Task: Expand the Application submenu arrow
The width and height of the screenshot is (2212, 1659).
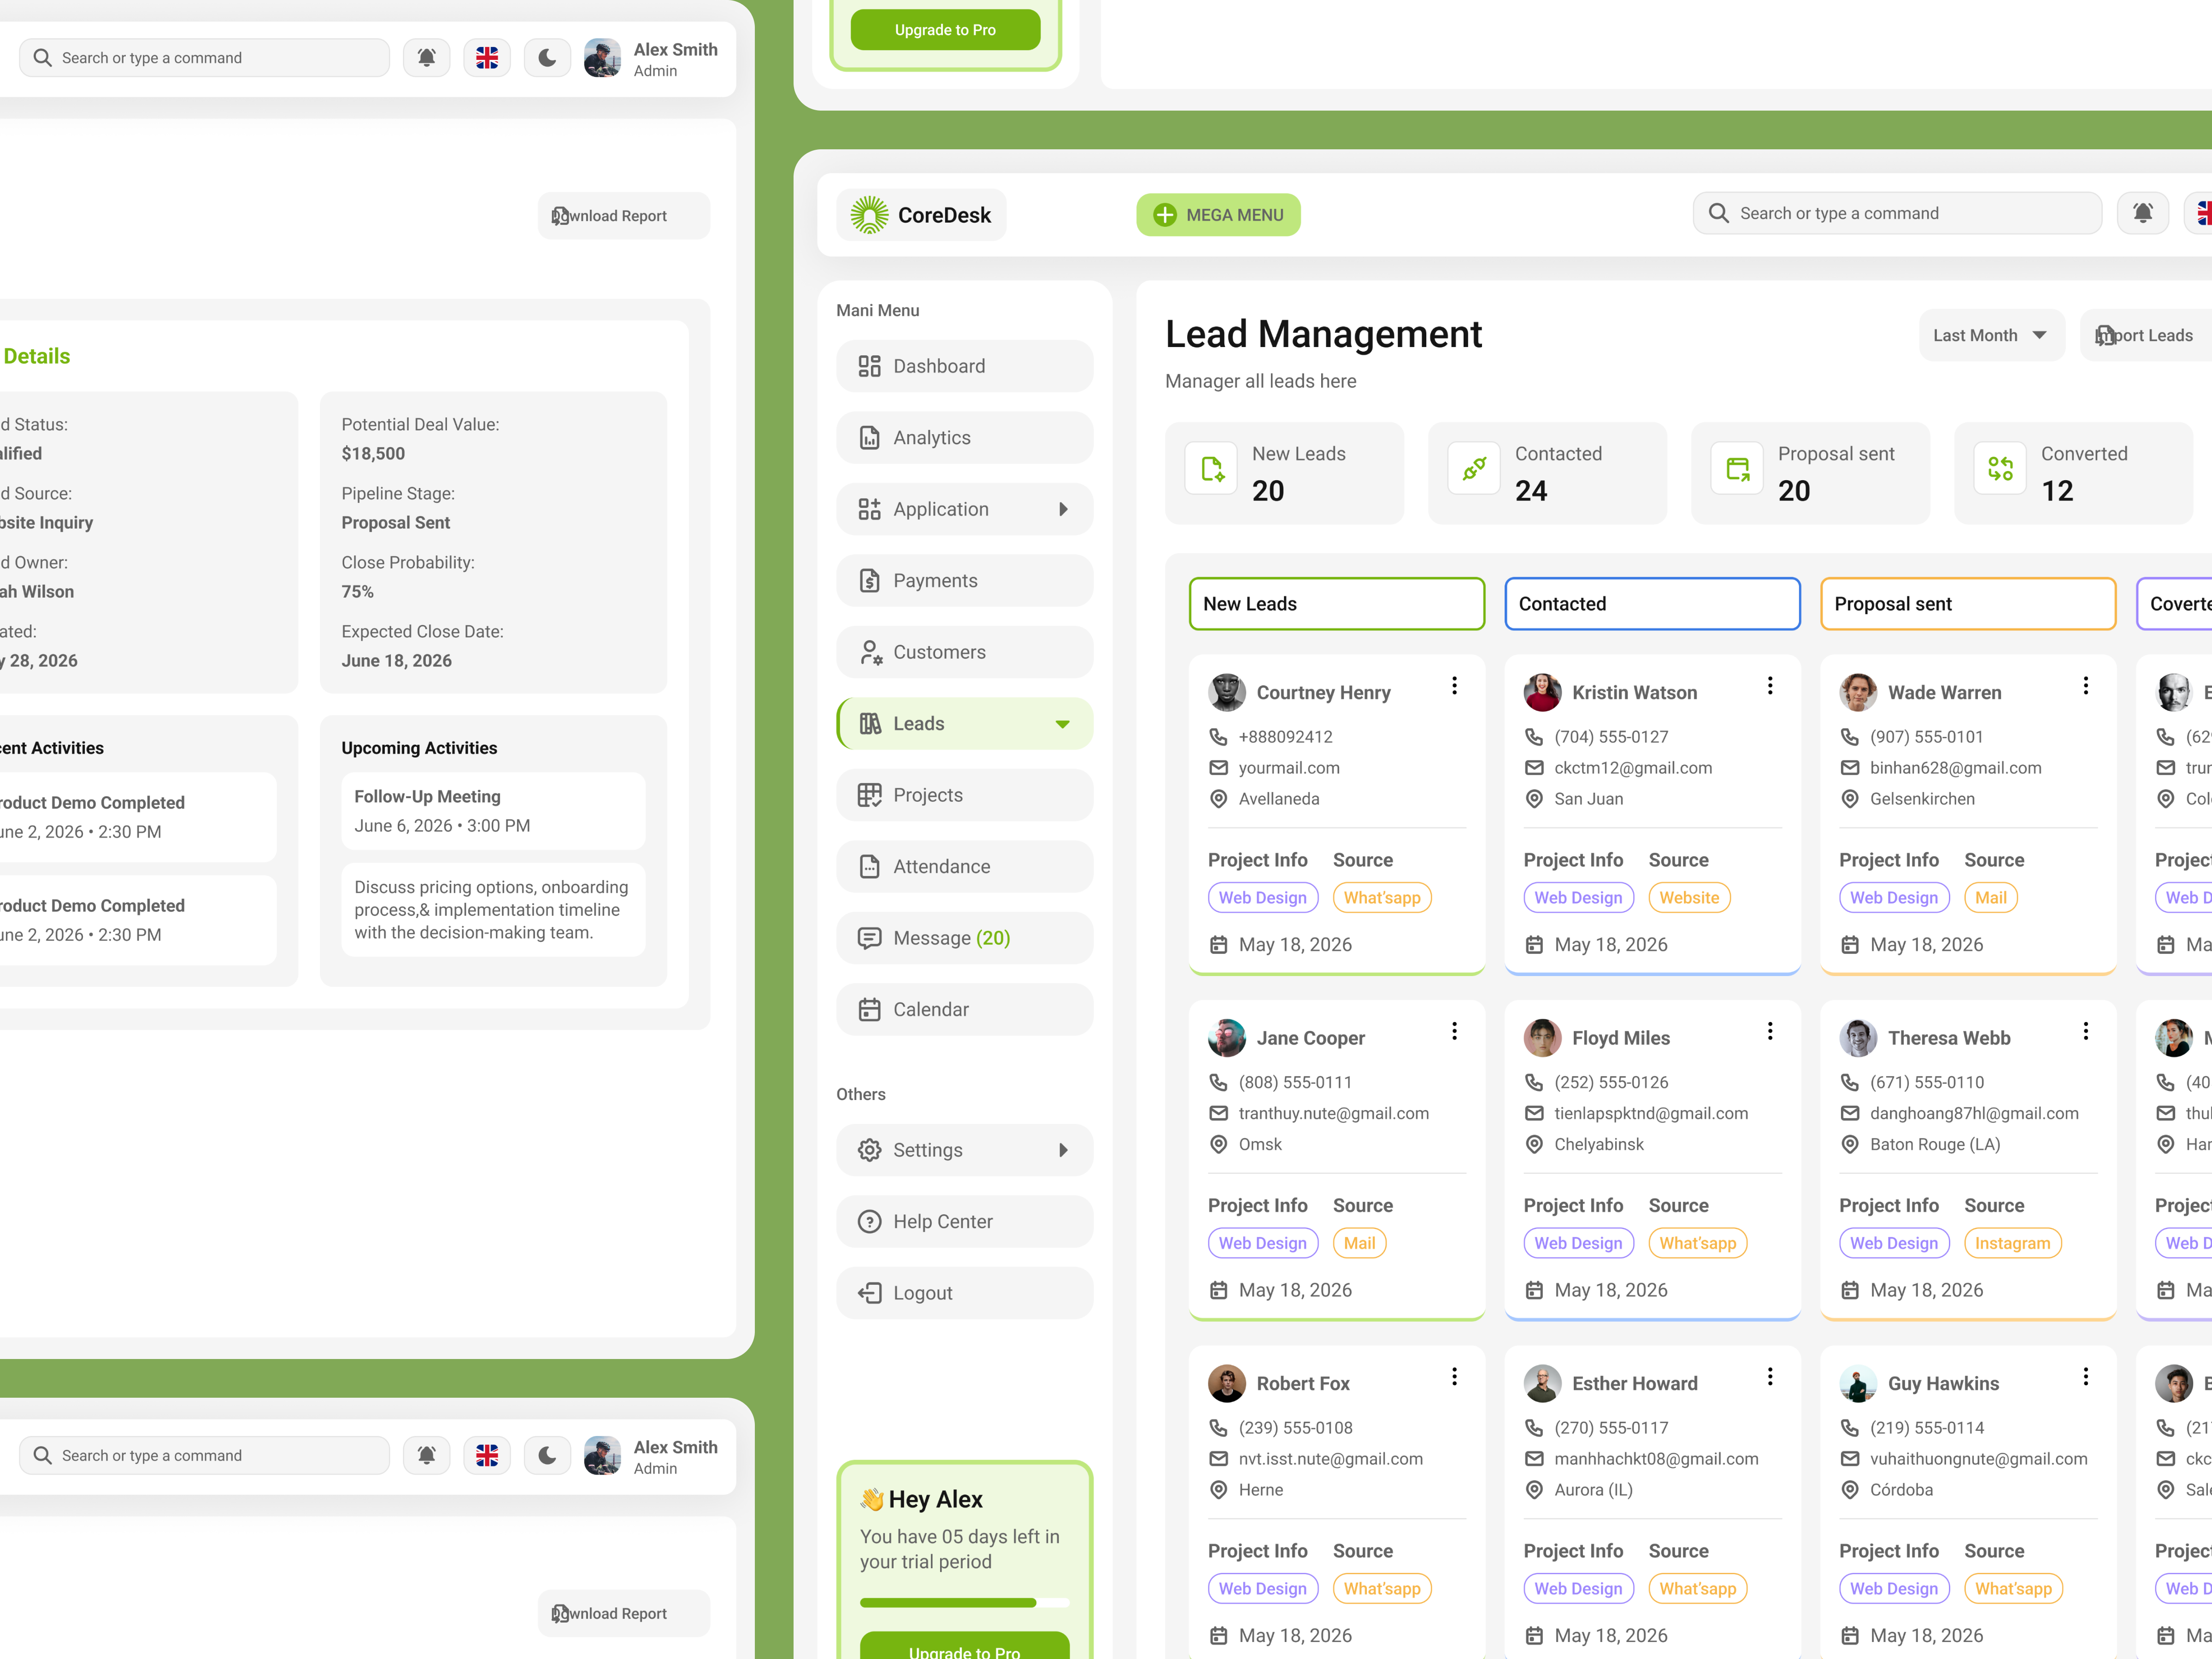Action: (x=1062, y=509)
